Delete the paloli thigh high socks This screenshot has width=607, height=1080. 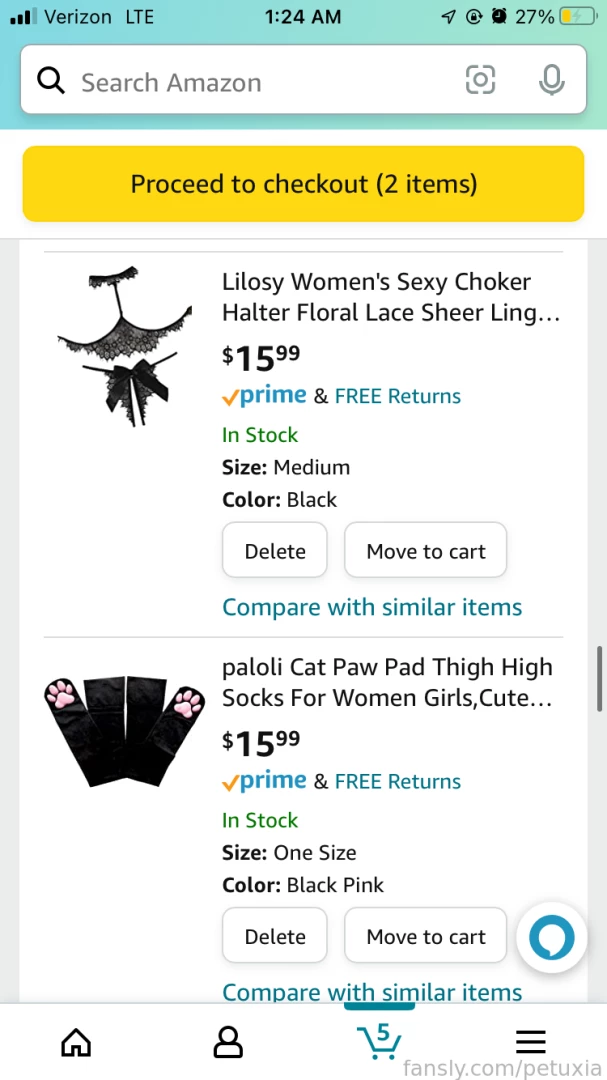click(275, 935)
